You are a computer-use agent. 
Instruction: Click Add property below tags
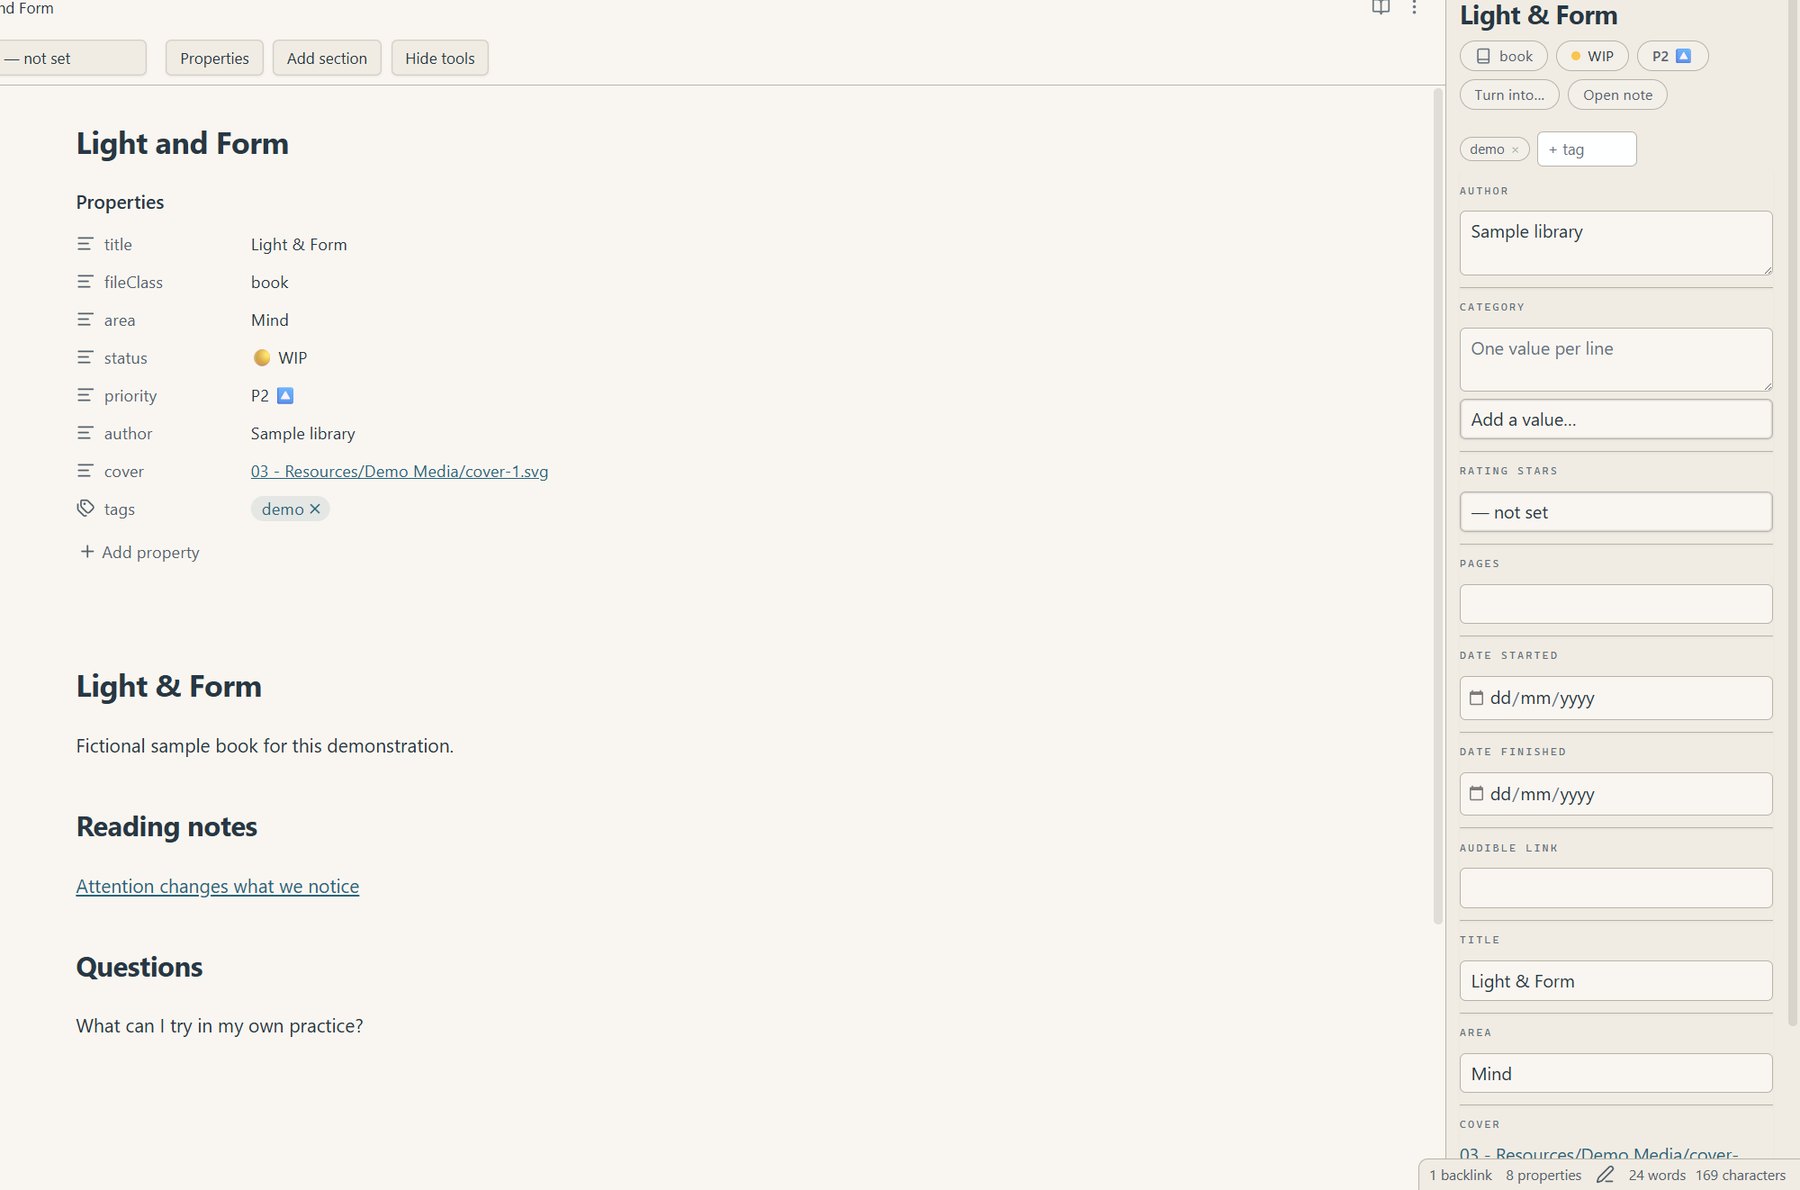click(x=140, y=552)
